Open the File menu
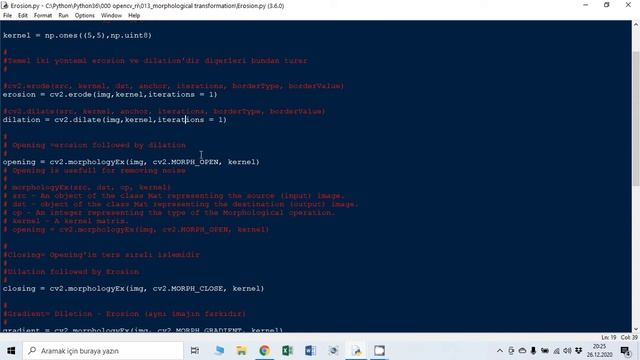The height and width of the screenshot is (360, 640). point(7,16)
